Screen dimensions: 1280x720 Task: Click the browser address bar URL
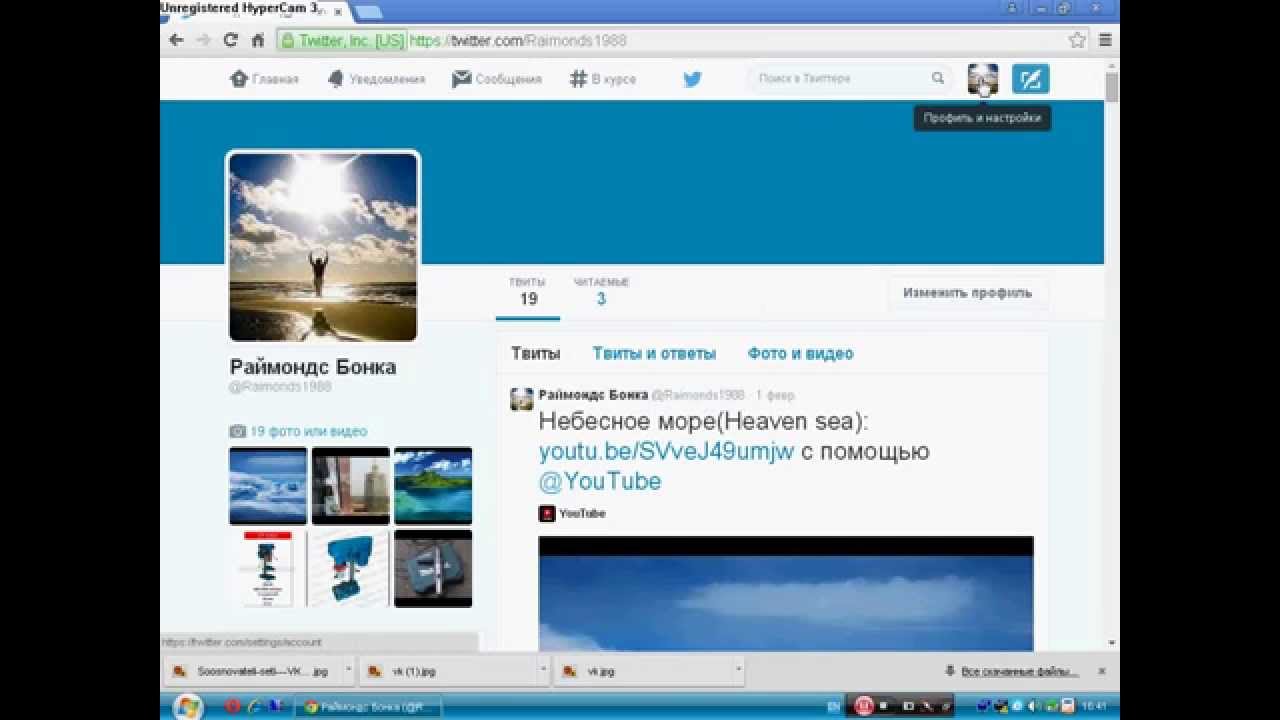click(x=518, y=41)
